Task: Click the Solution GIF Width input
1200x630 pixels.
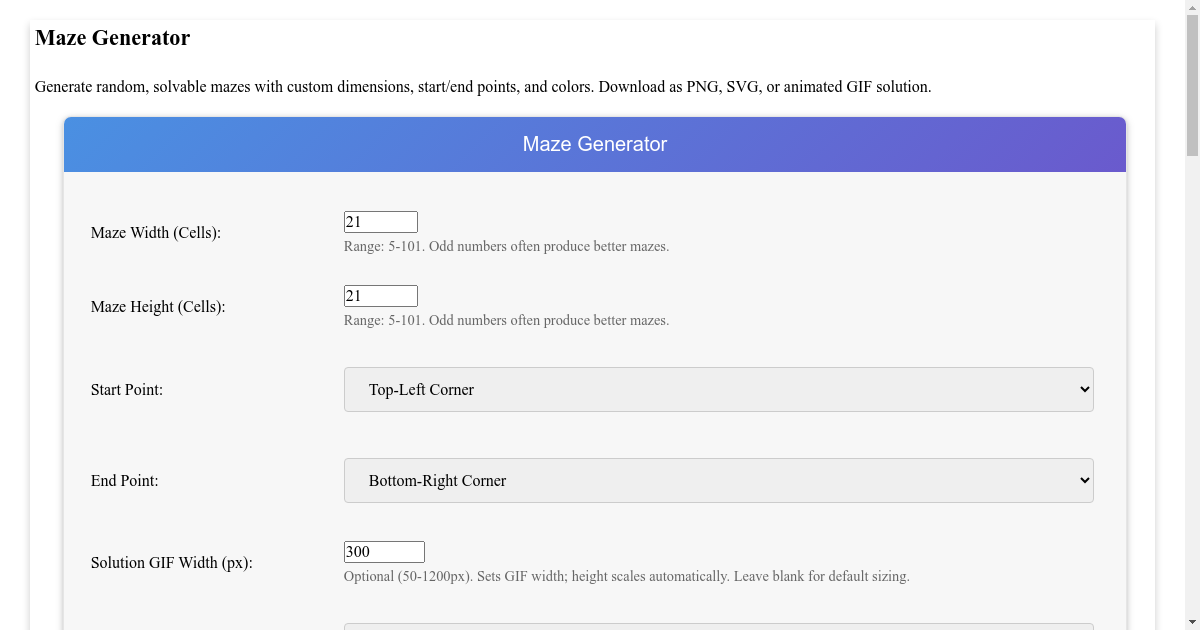Action: [x=384, y=551]
